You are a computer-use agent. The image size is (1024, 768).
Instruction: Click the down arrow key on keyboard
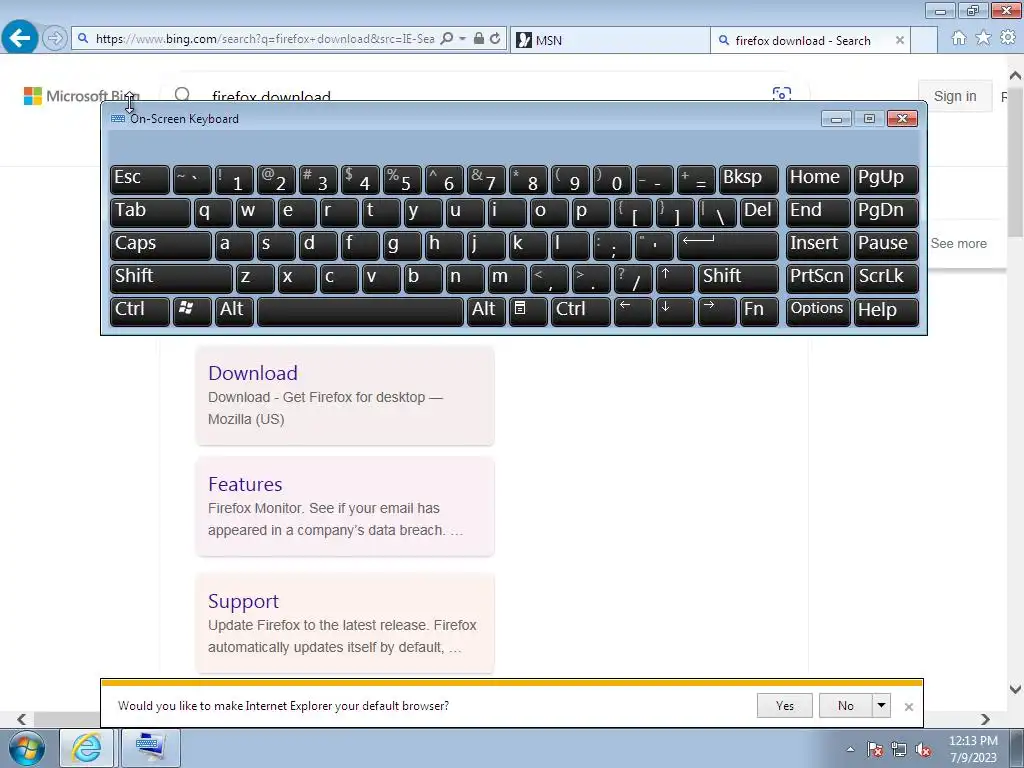pyautogui.click(x=675, y=310)
